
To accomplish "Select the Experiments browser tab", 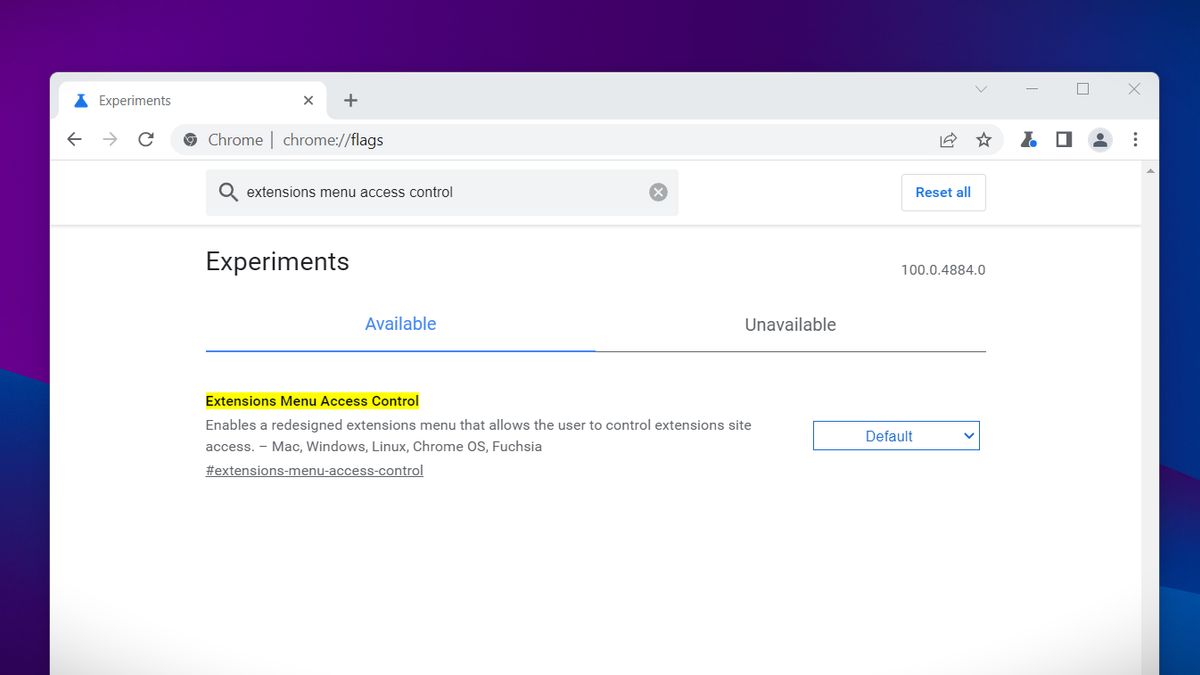I will pyautogui.click(x=193, y=101).
